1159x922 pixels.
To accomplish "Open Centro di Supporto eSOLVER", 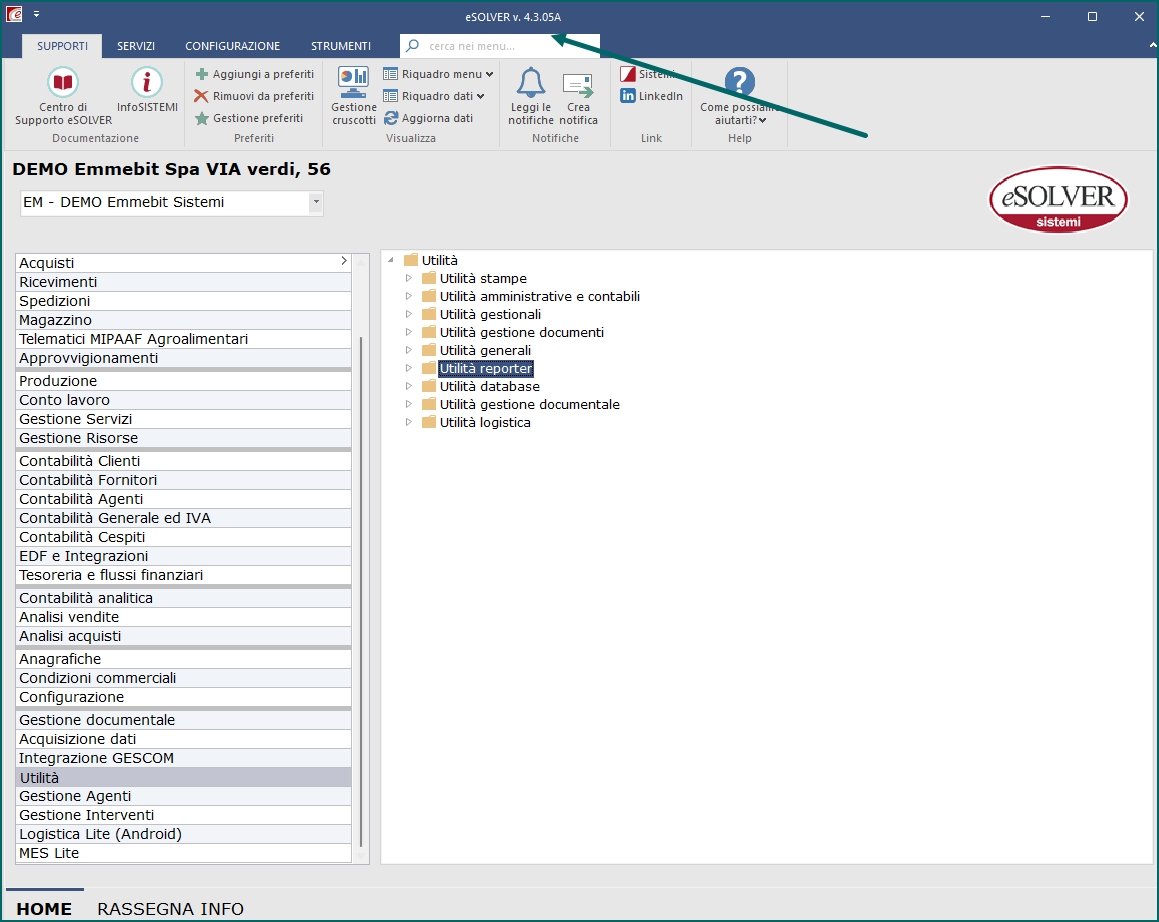I will pos(63,97).
